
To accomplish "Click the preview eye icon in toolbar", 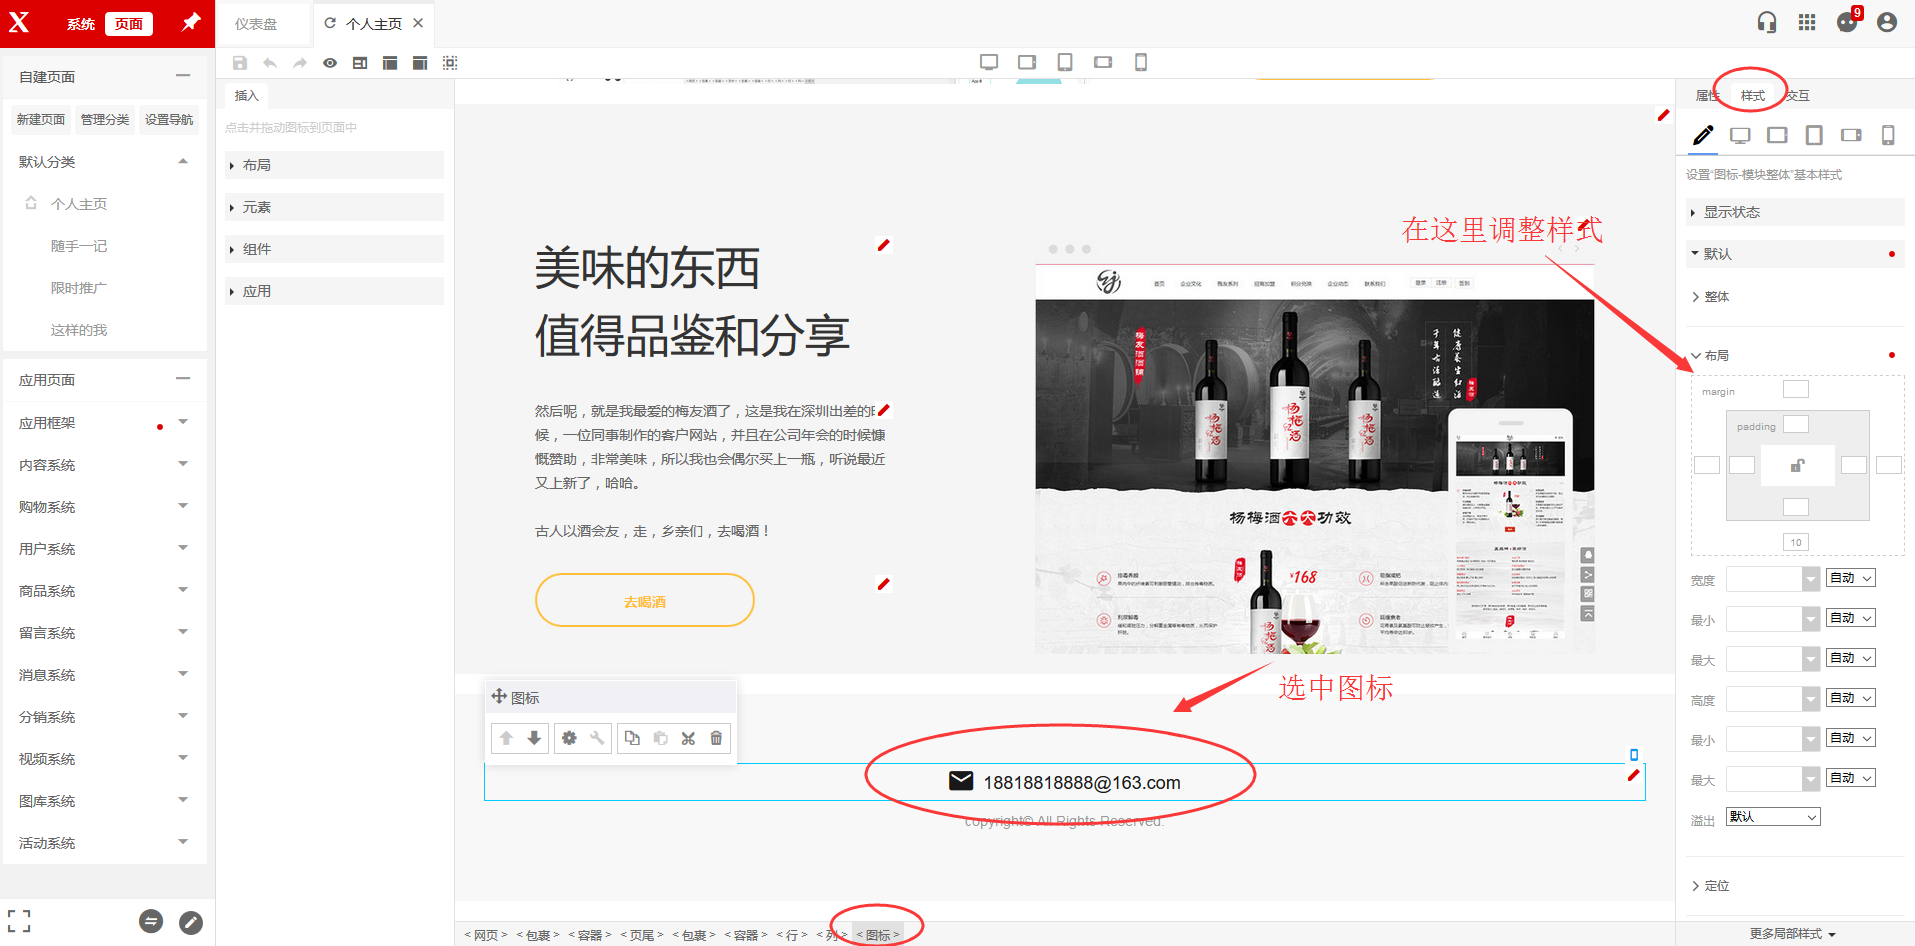I will click(x=330, y=63).
